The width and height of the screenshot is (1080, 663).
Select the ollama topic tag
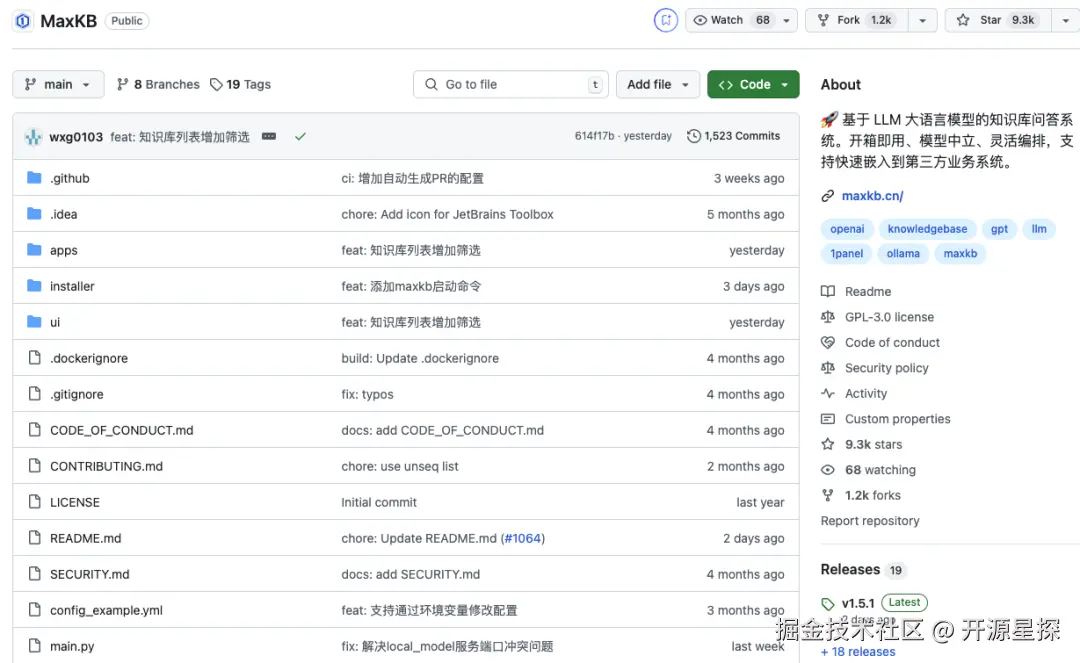(x=903, y=253)
